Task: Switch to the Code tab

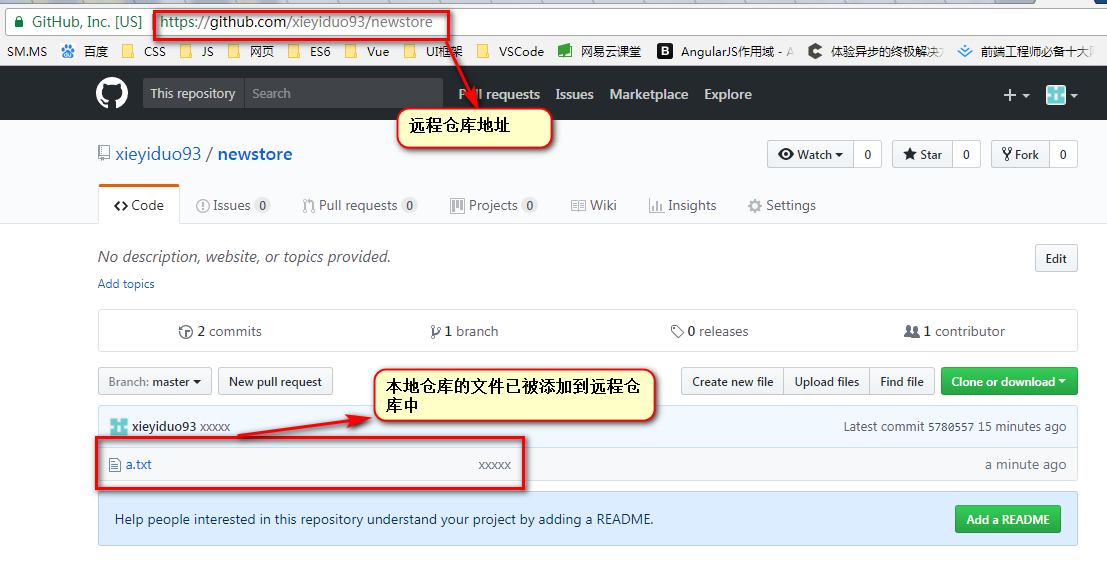Action: tap(139, 205)
